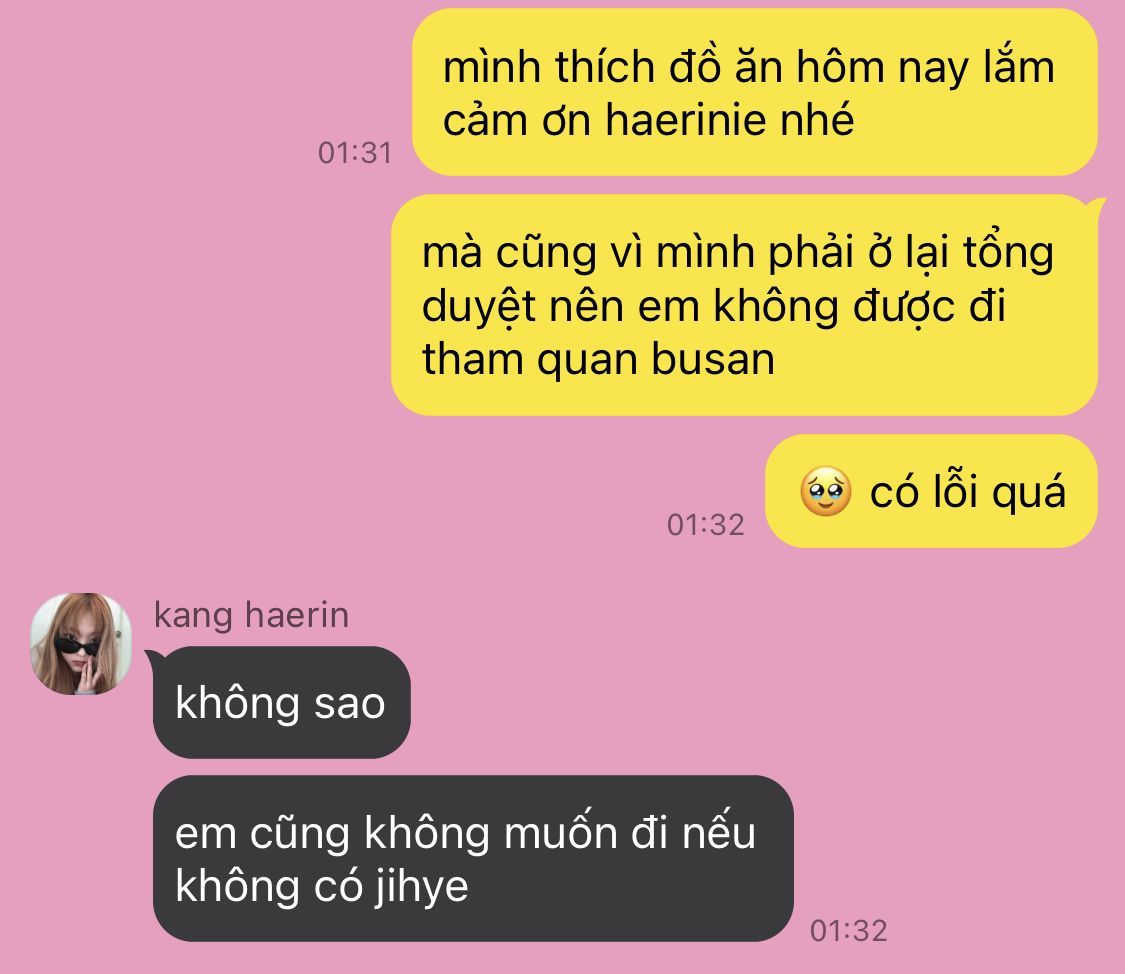Click the words 'cảm ơn' in first bubble
The width and height of the screenshot is (1125, 974).
(516, 119)
